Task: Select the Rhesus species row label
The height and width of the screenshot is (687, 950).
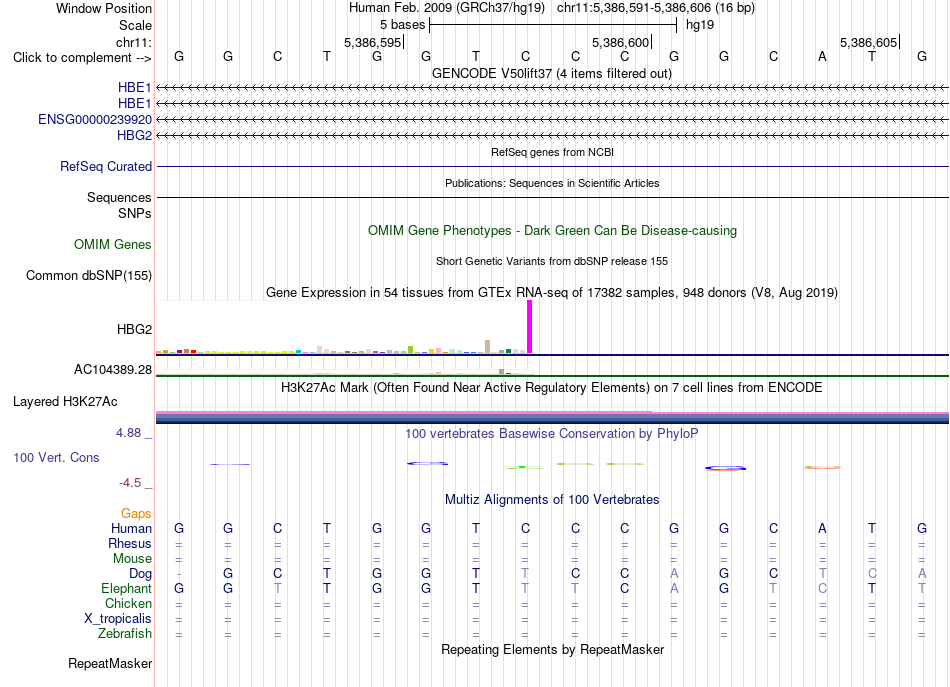Action: click(130, 543)
